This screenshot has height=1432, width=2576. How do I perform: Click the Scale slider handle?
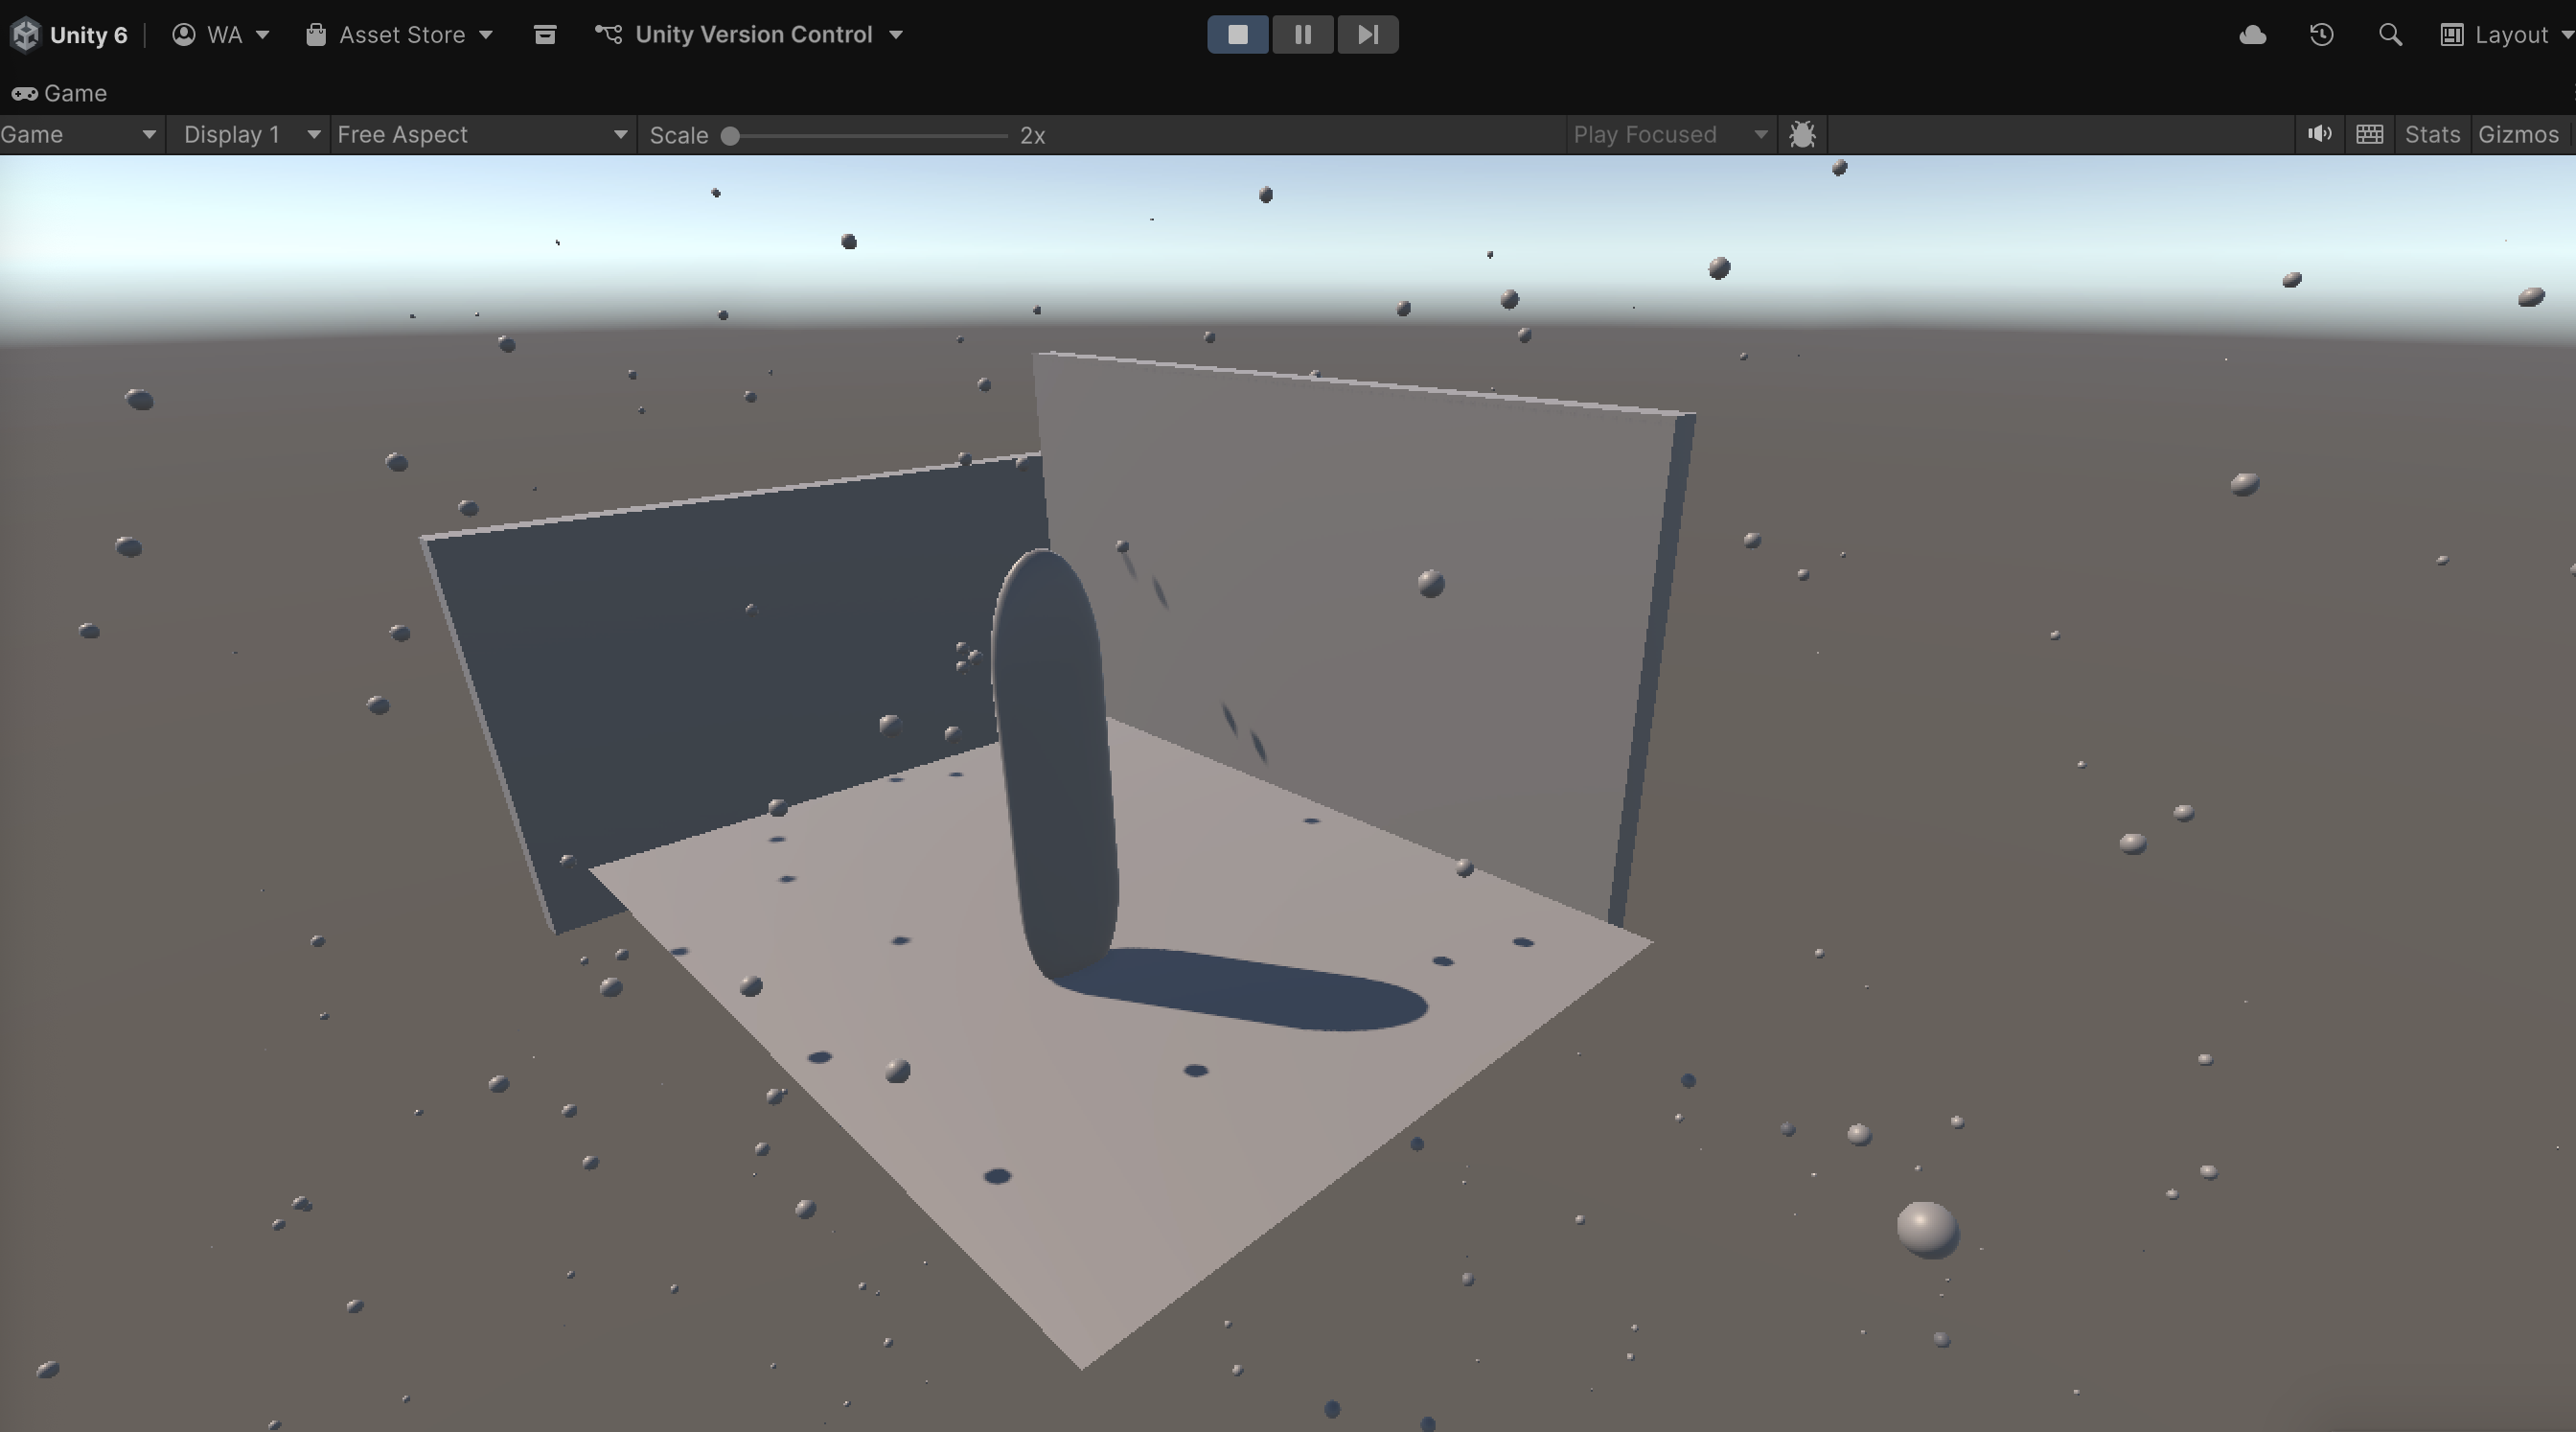[731, 136]
